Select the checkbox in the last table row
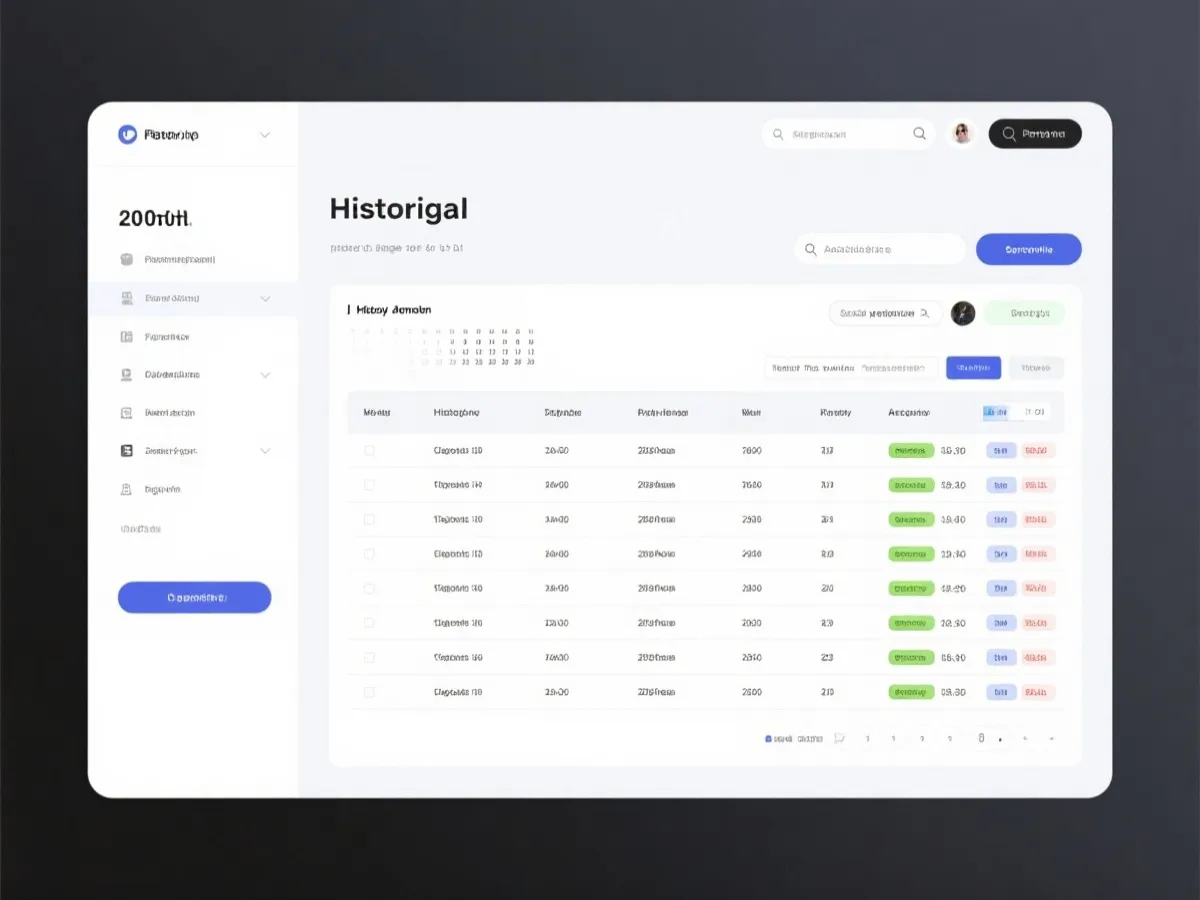Image resolution: width=1200 pixels, height=900 pixels. (369, 692)
